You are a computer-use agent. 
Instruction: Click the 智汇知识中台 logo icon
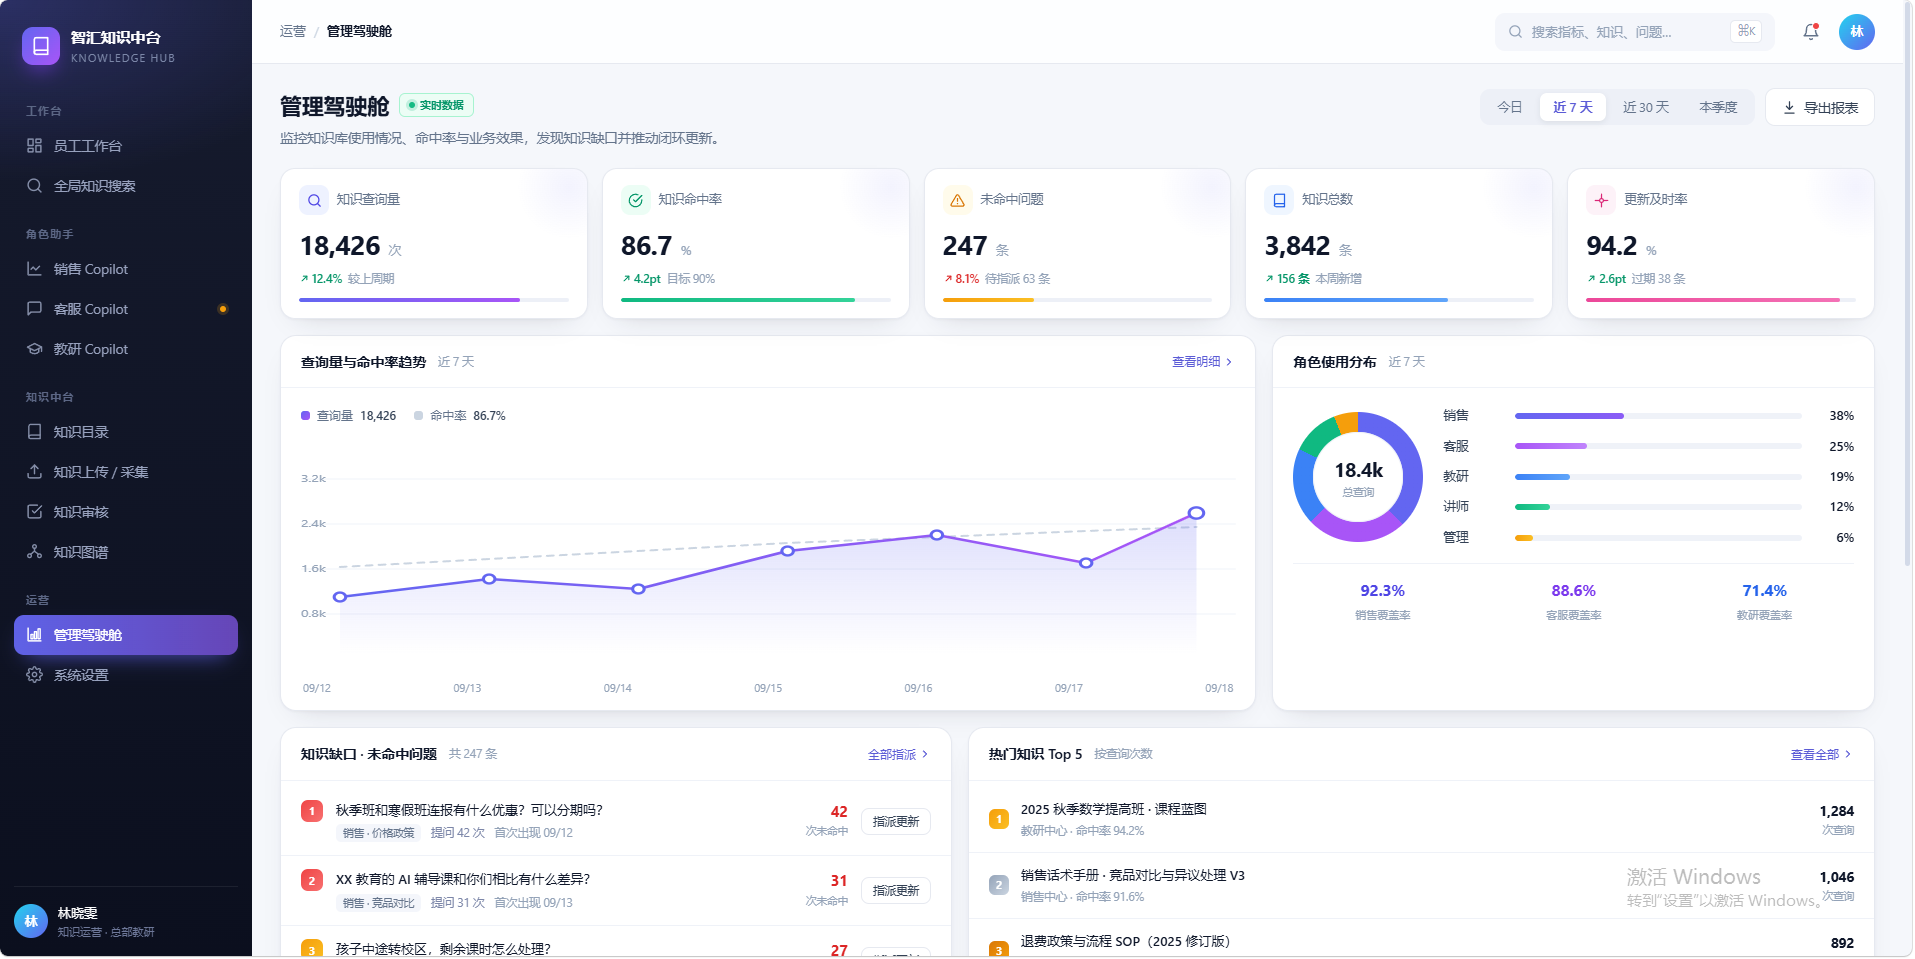41,46
